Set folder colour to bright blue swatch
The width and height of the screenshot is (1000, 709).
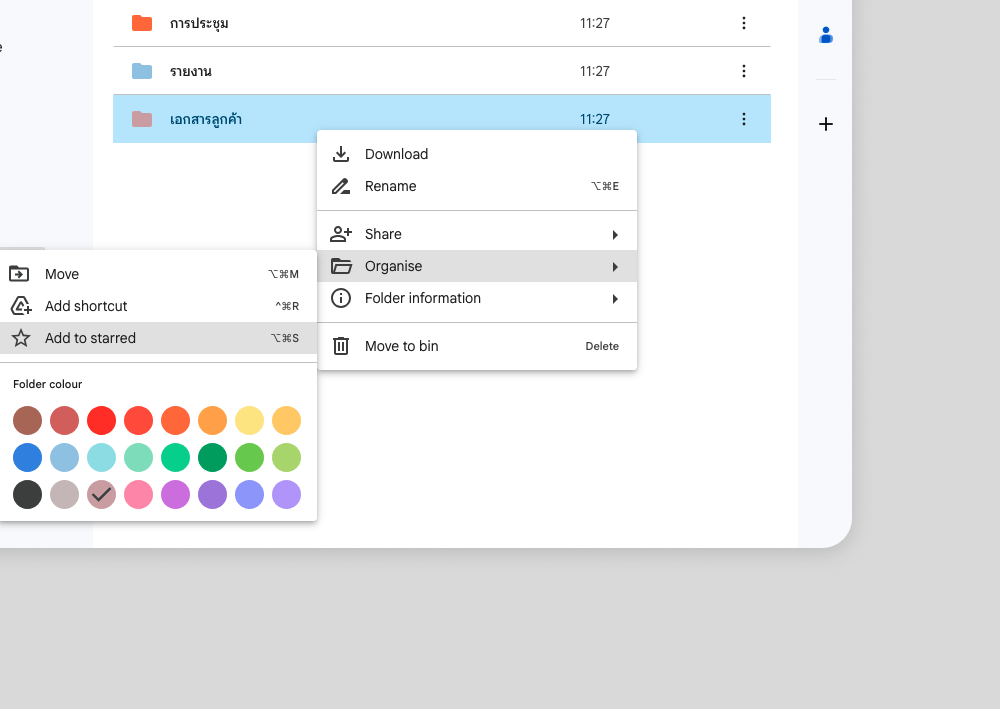pyautogui.click(x=27, y=457)
